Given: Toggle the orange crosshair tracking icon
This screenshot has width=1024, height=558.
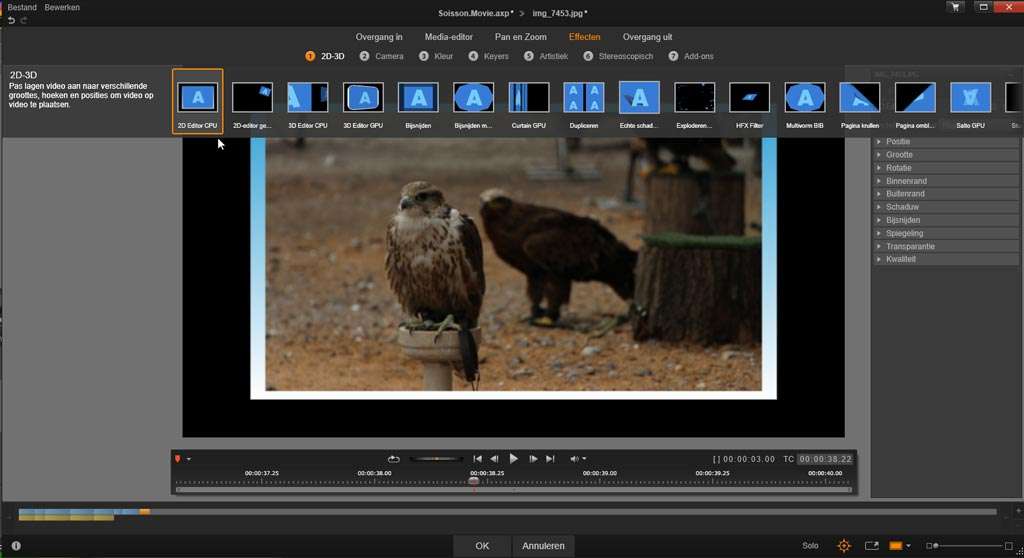Looking at the screenshot, I should tap(844, 546).
